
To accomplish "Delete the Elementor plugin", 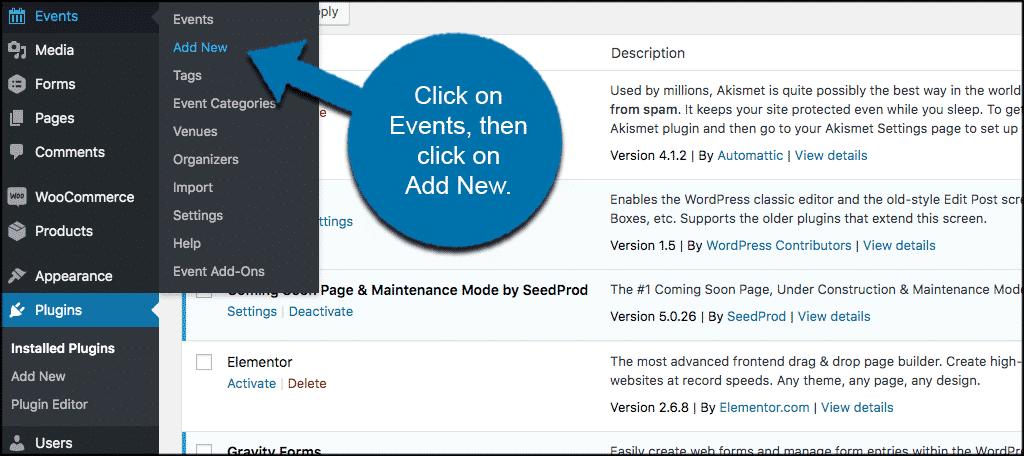I will pyautogui.click(x=307, y=383).
